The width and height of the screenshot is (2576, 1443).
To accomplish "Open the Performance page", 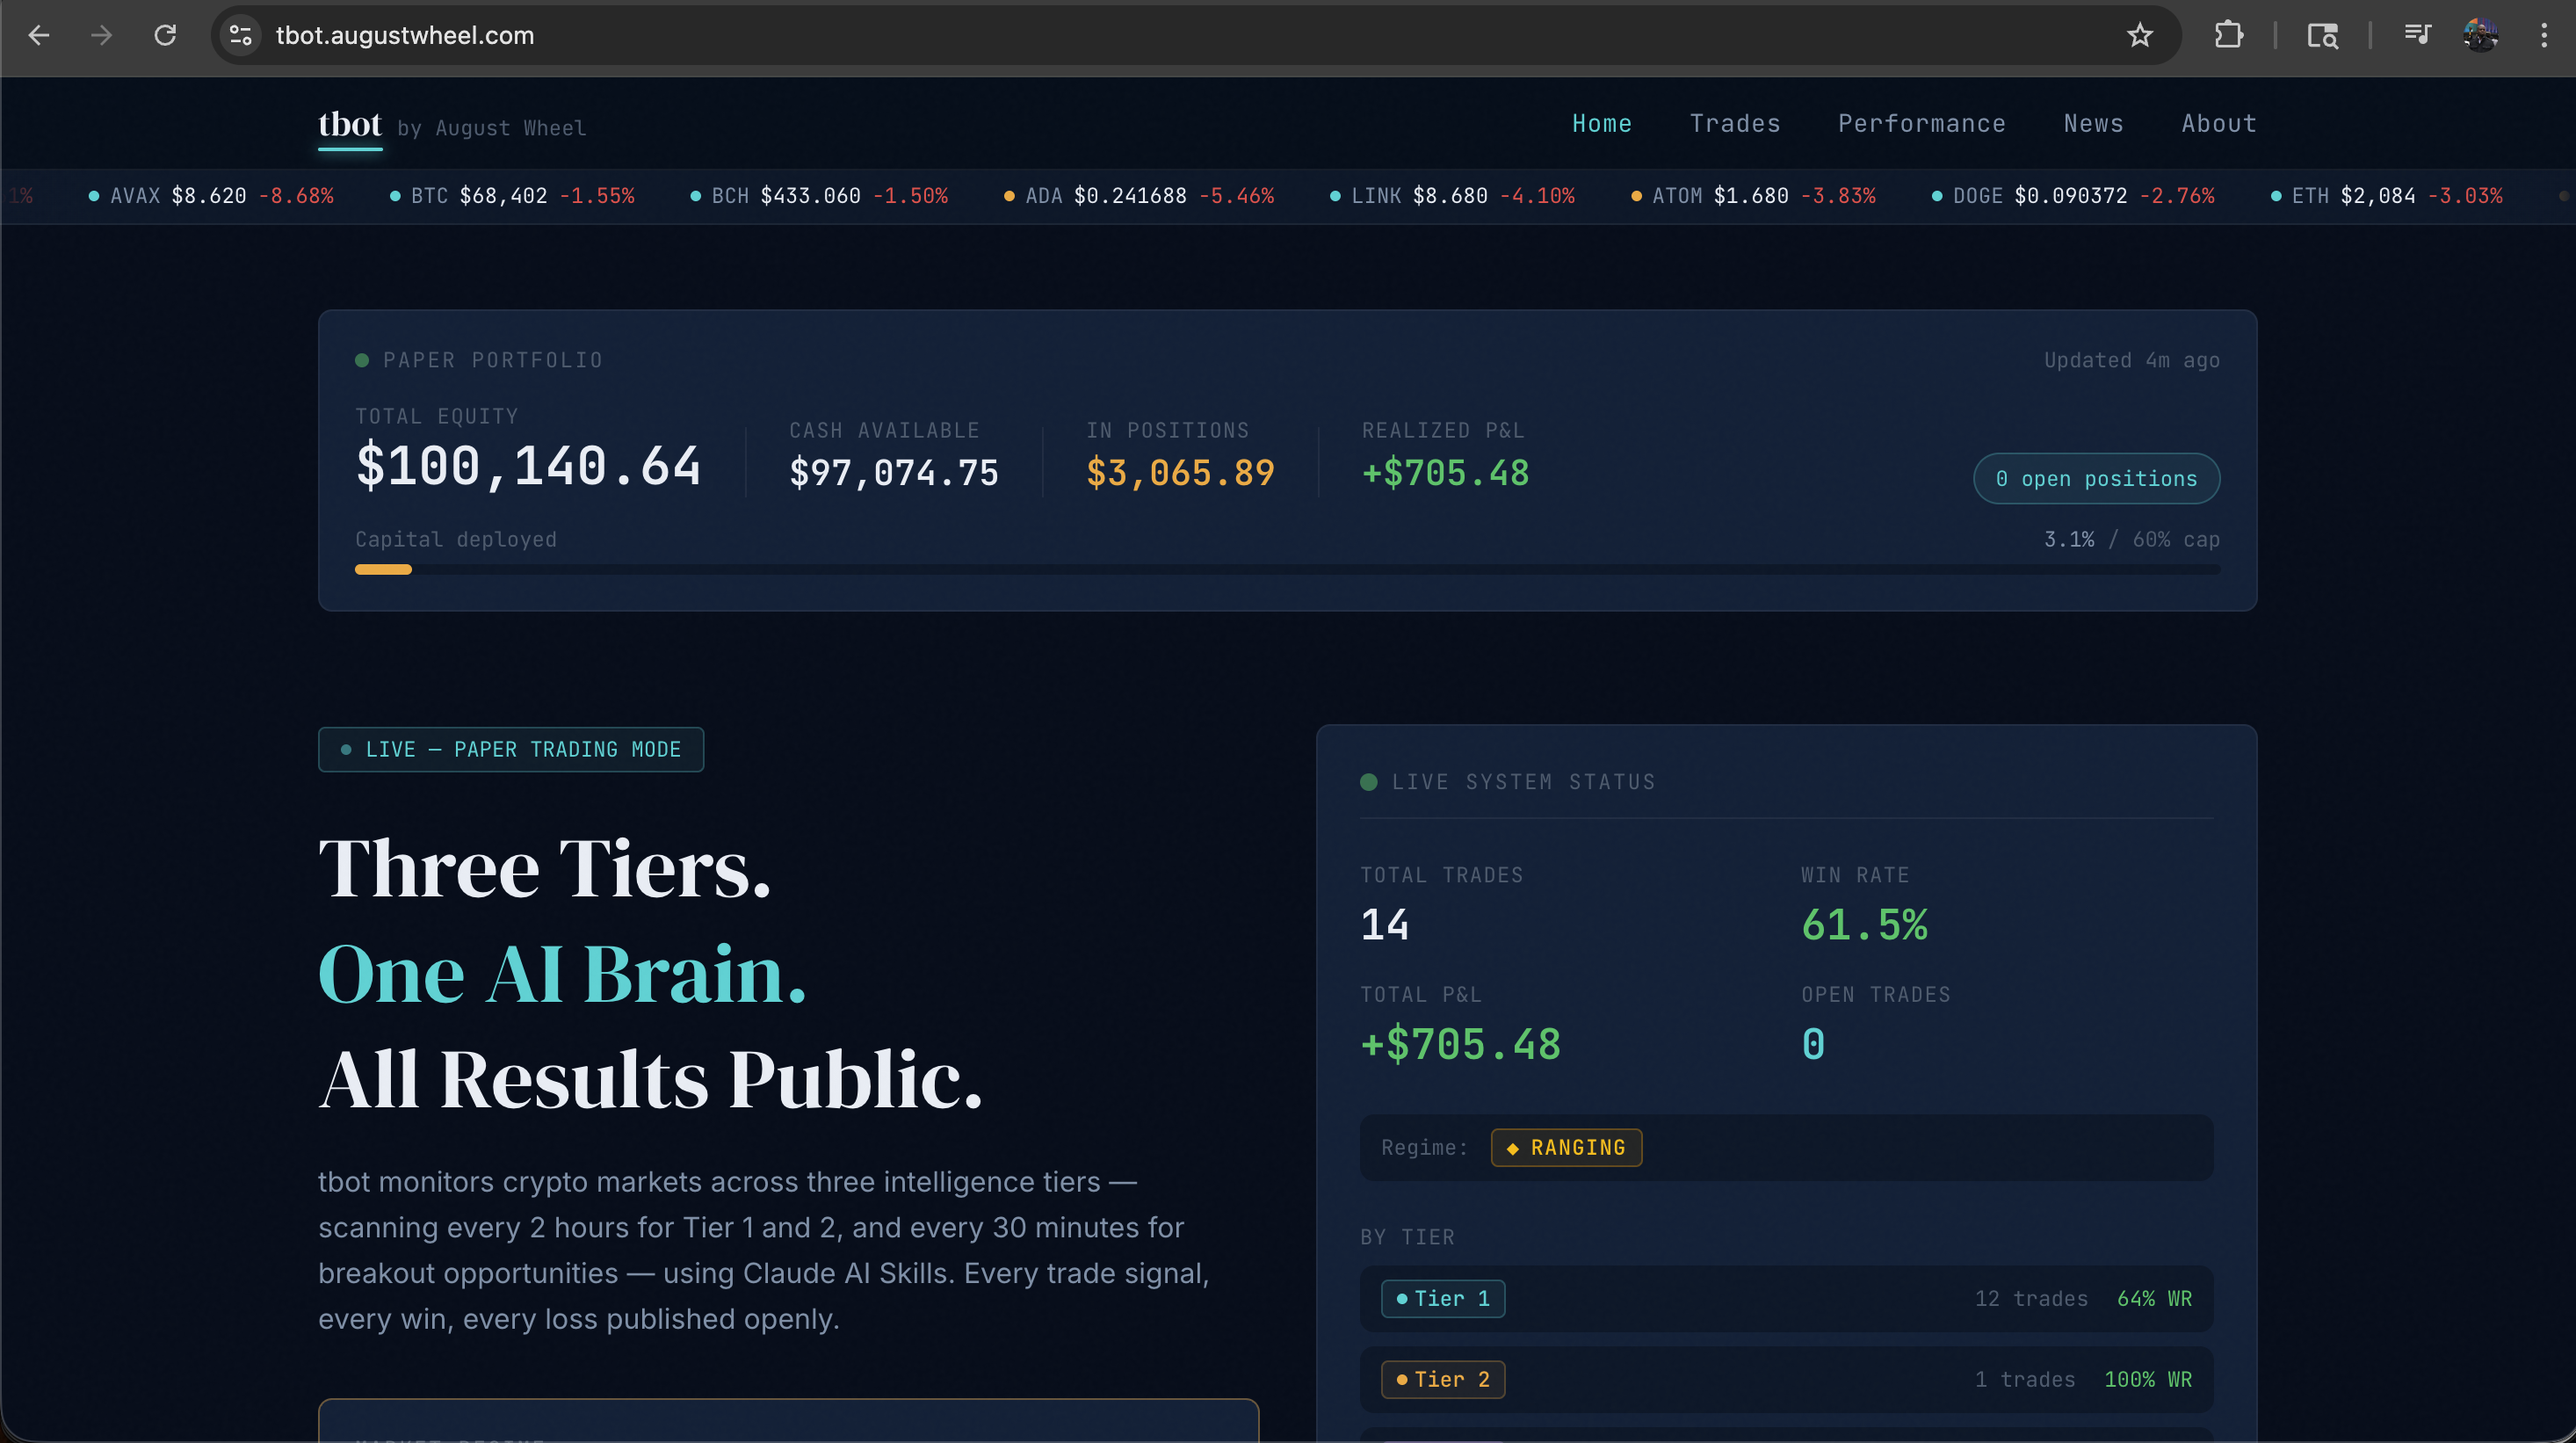I will click(x=1921, y=123).
